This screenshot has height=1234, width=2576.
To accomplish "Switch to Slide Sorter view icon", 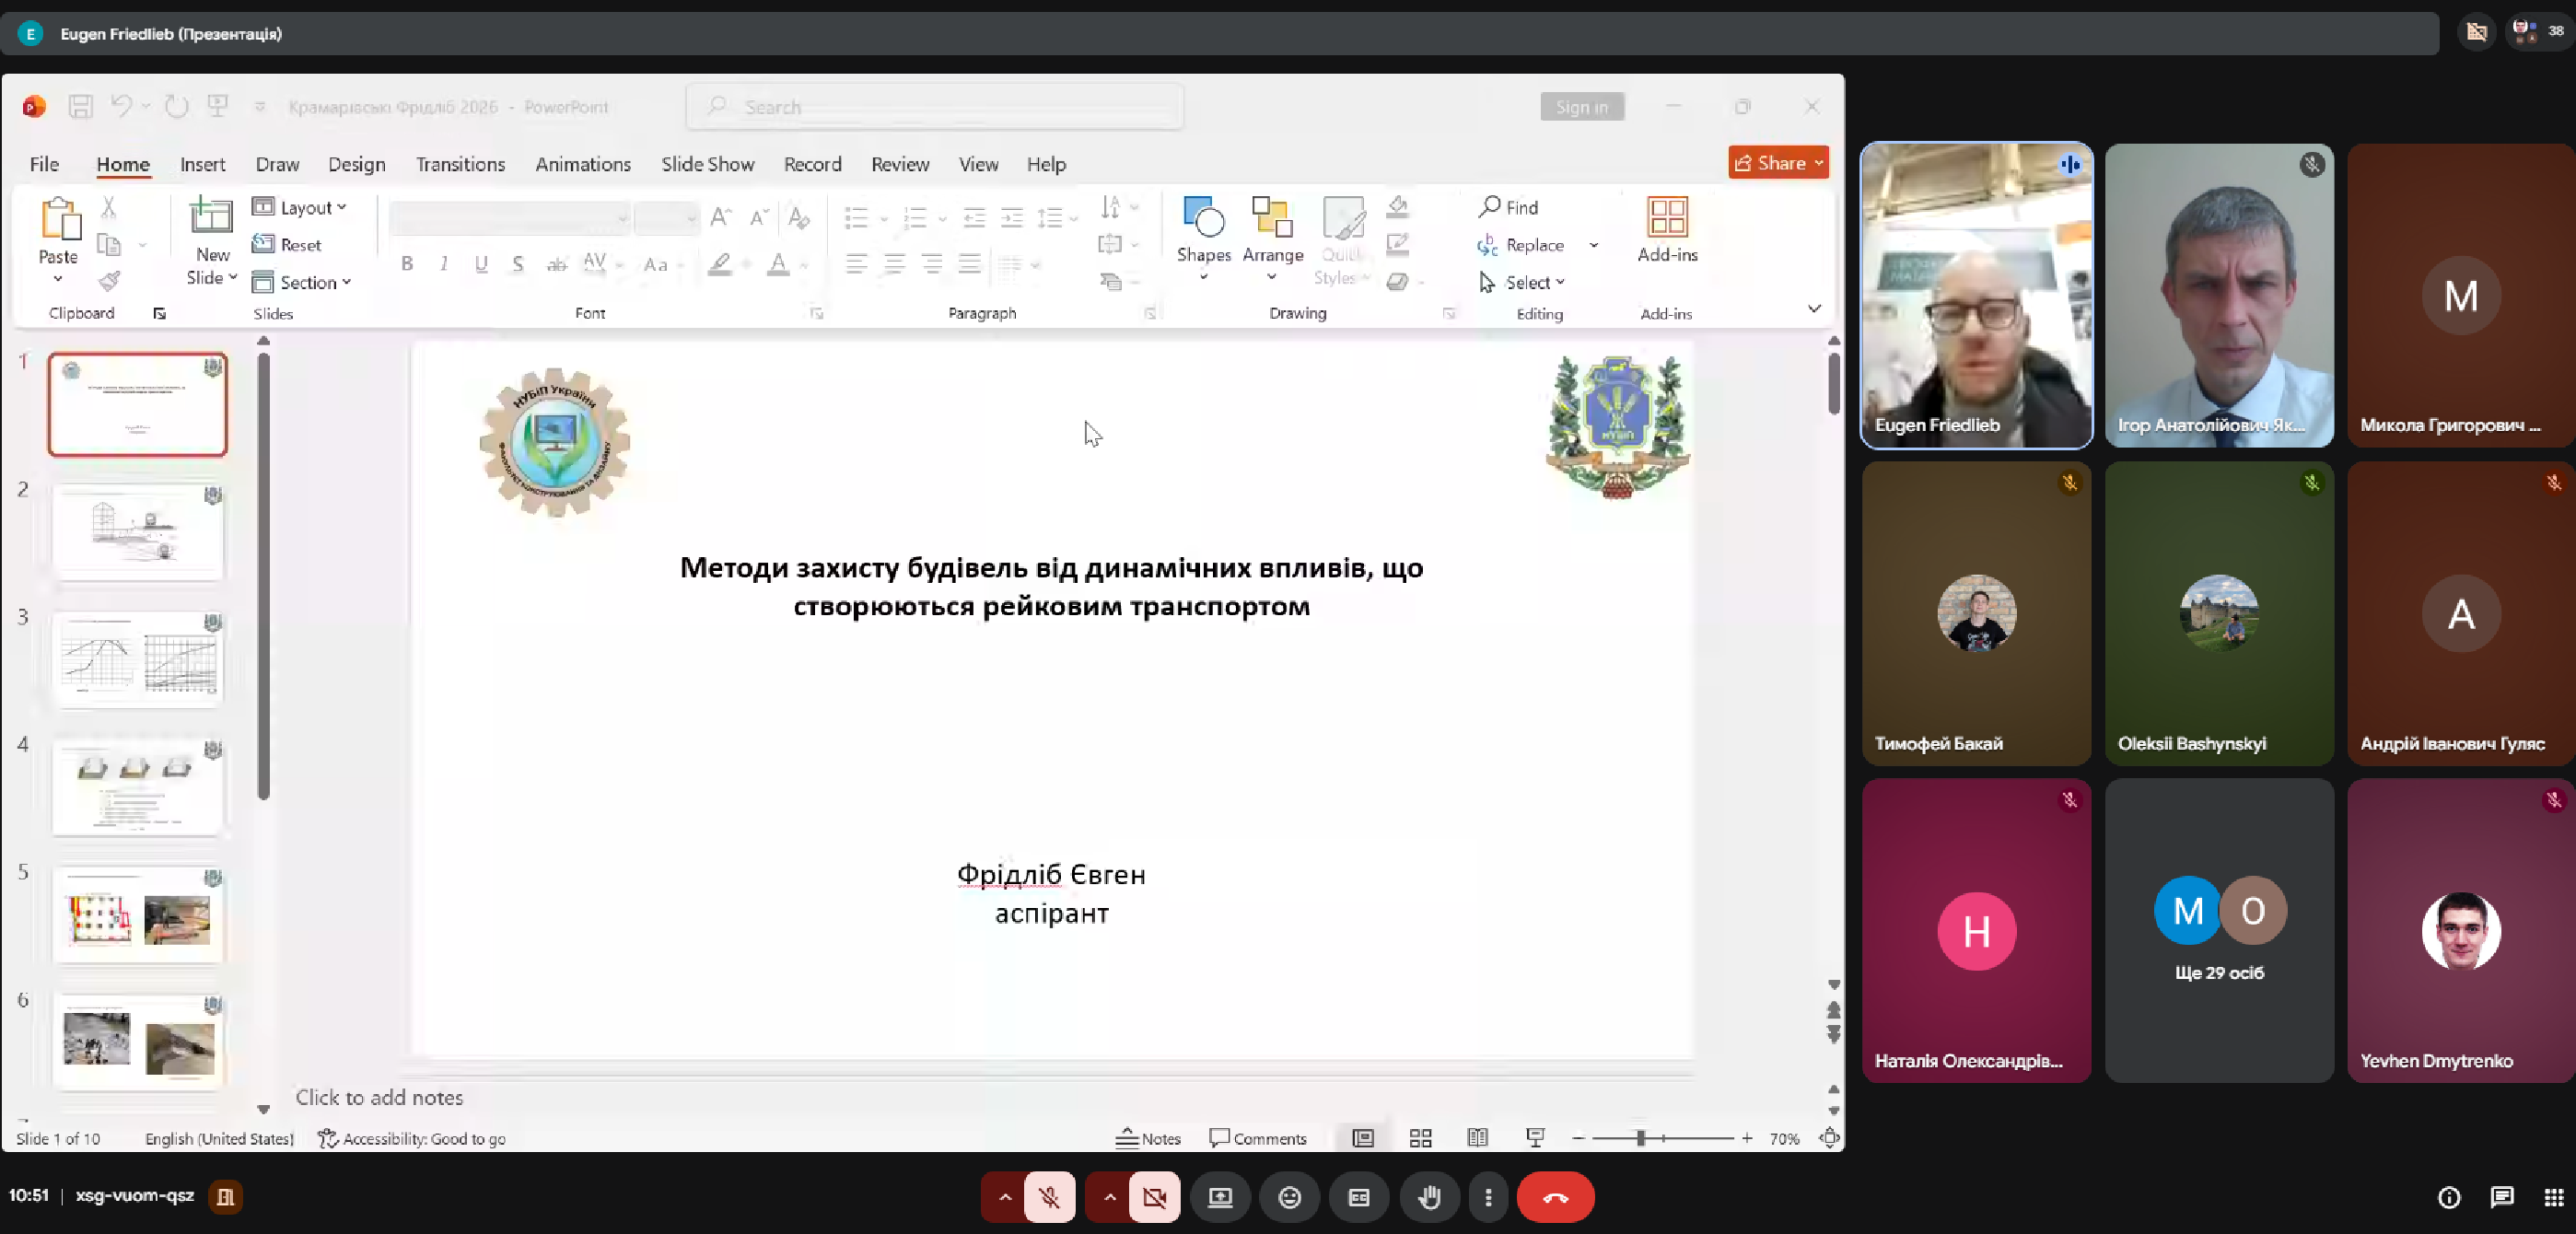I will tap(1420, 1138).
